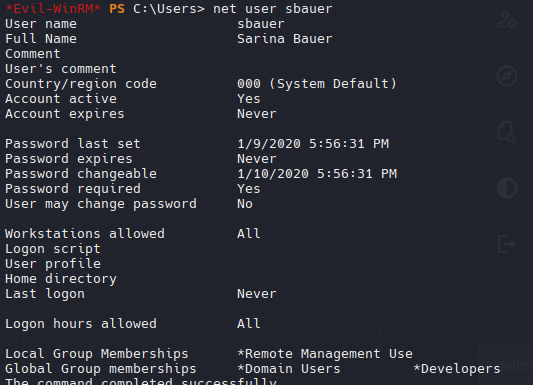Viewport: 533px width, 385px height.
Task: Click the Evil-WinRM prompt label
Action: (53, 9)
